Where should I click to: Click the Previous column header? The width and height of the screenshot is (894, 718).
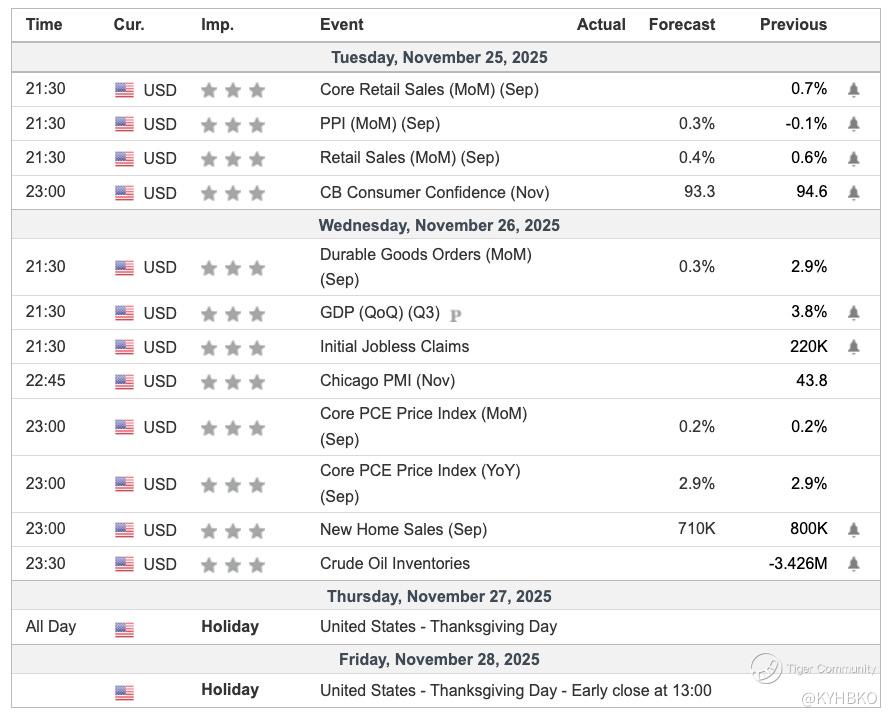point(793,25)
